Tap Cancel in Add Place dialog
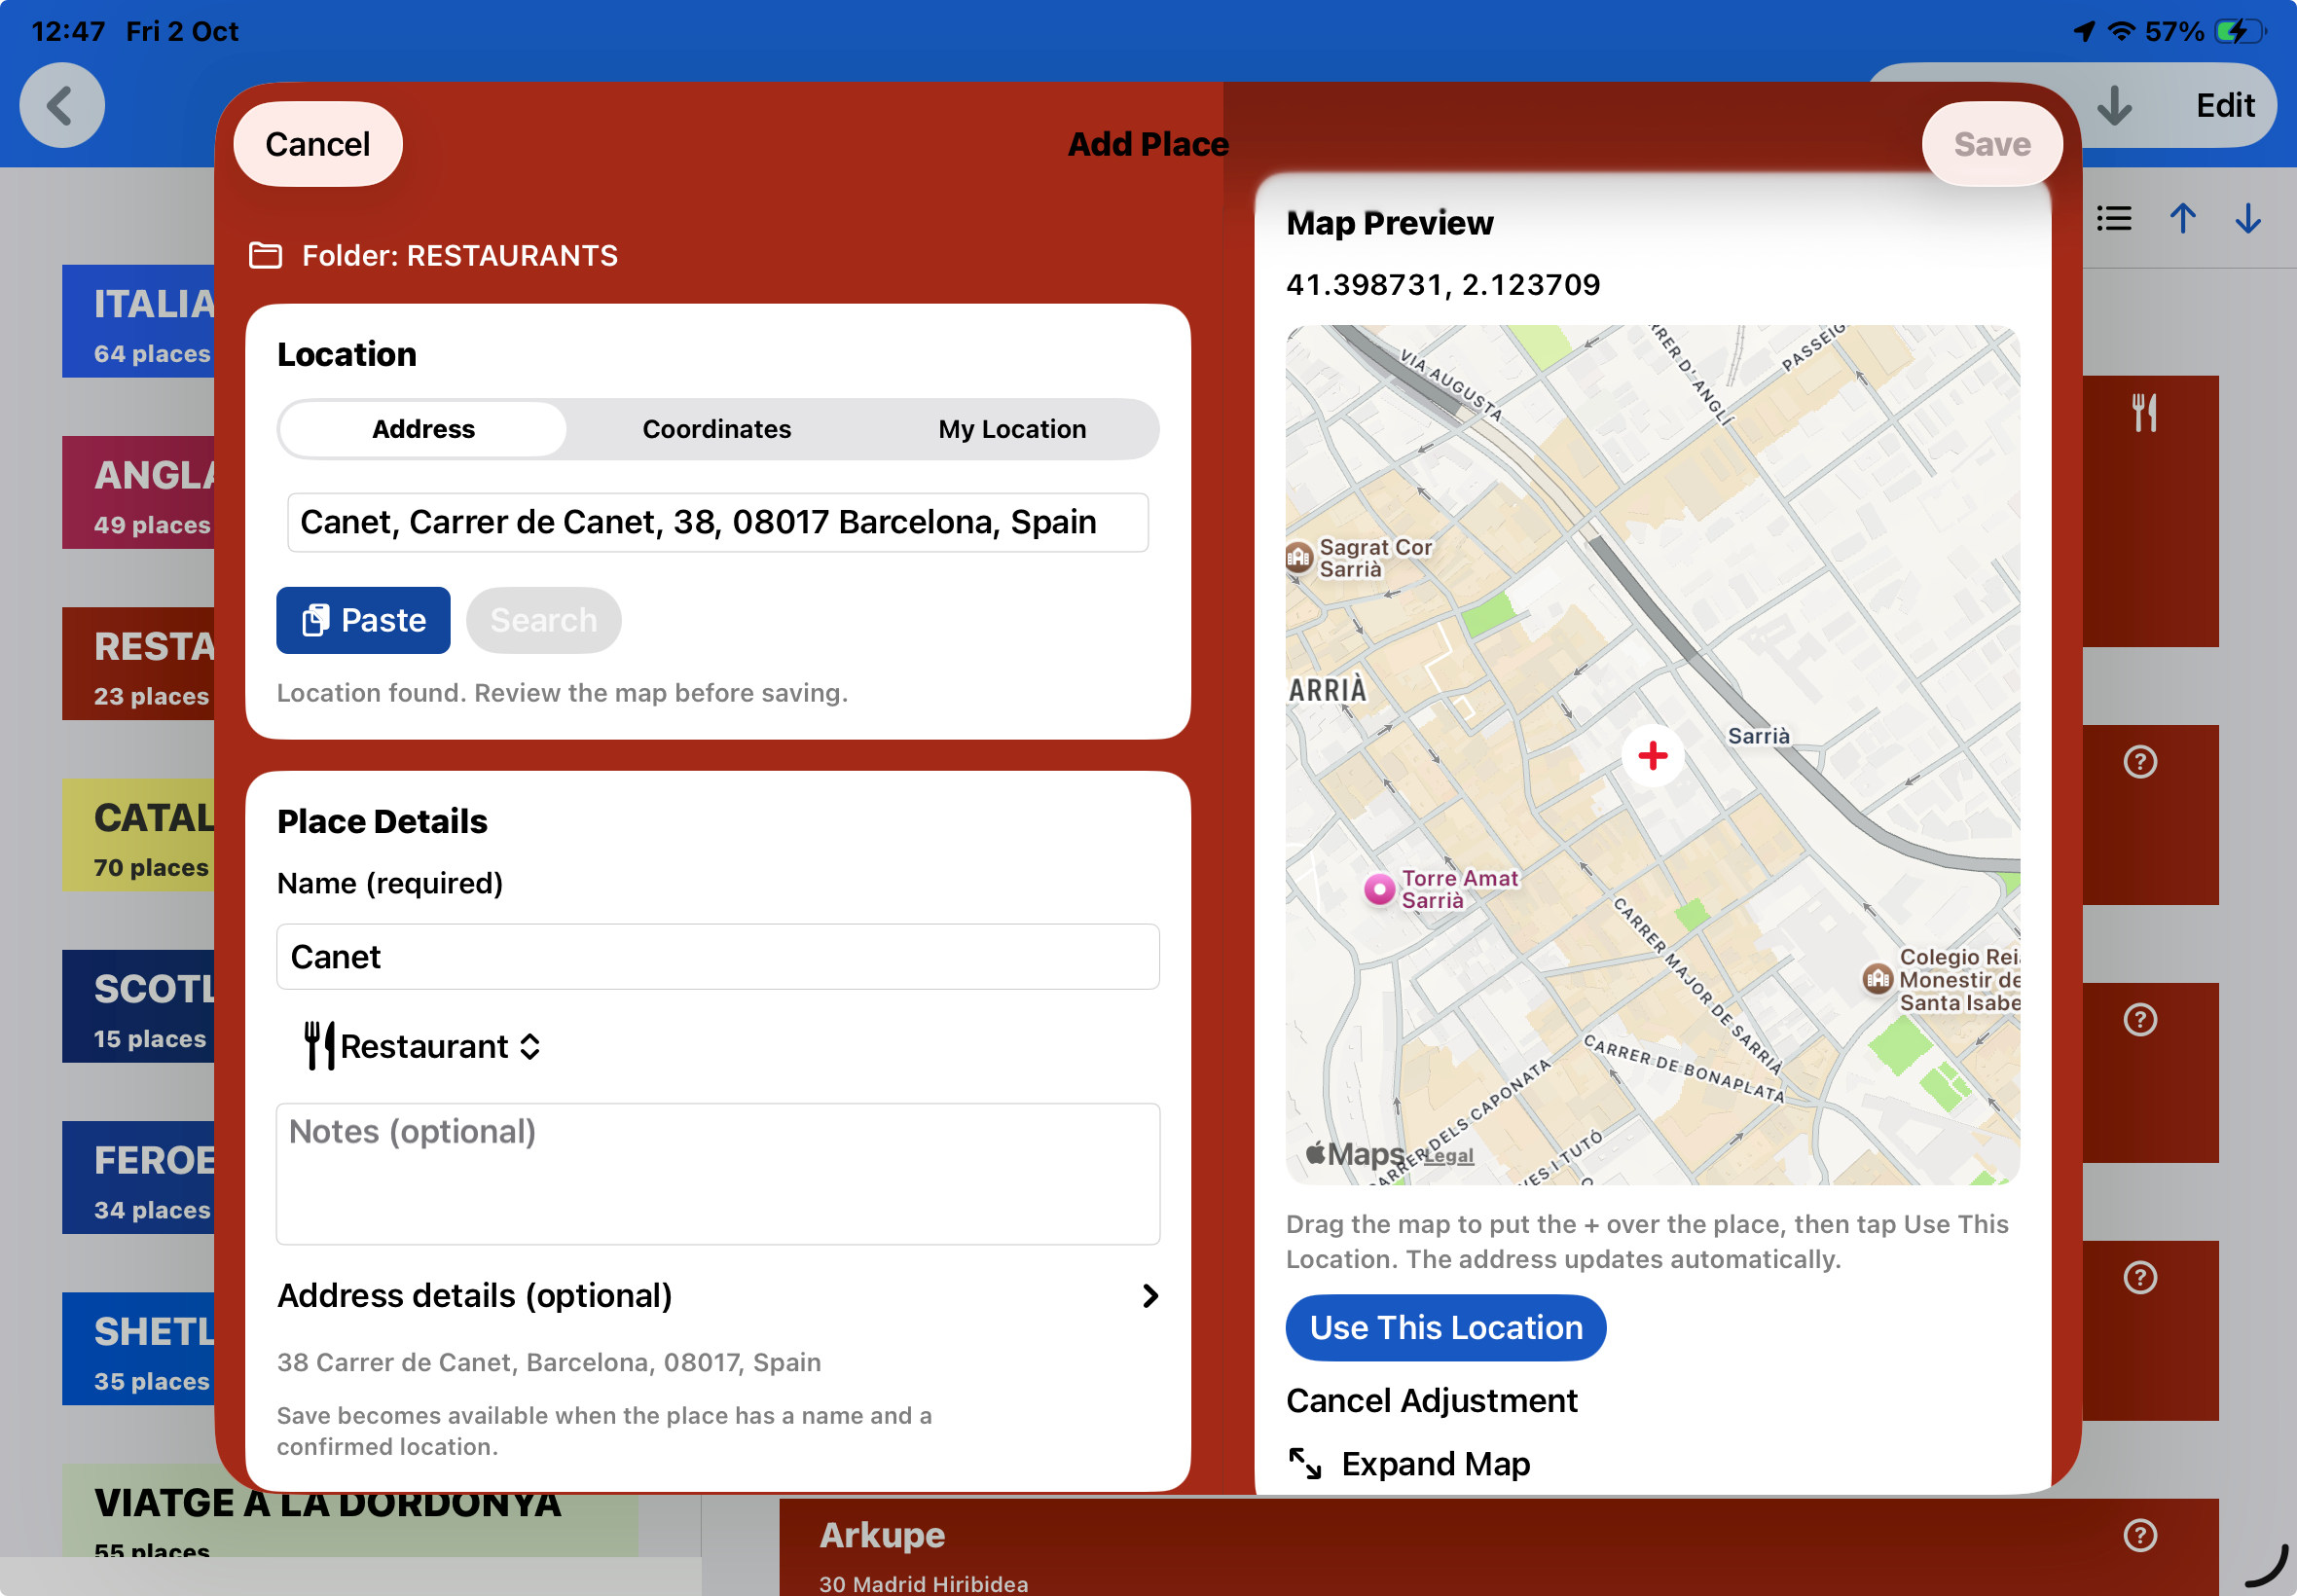This screenshot has height=1596, width=2297. point(318,144)
